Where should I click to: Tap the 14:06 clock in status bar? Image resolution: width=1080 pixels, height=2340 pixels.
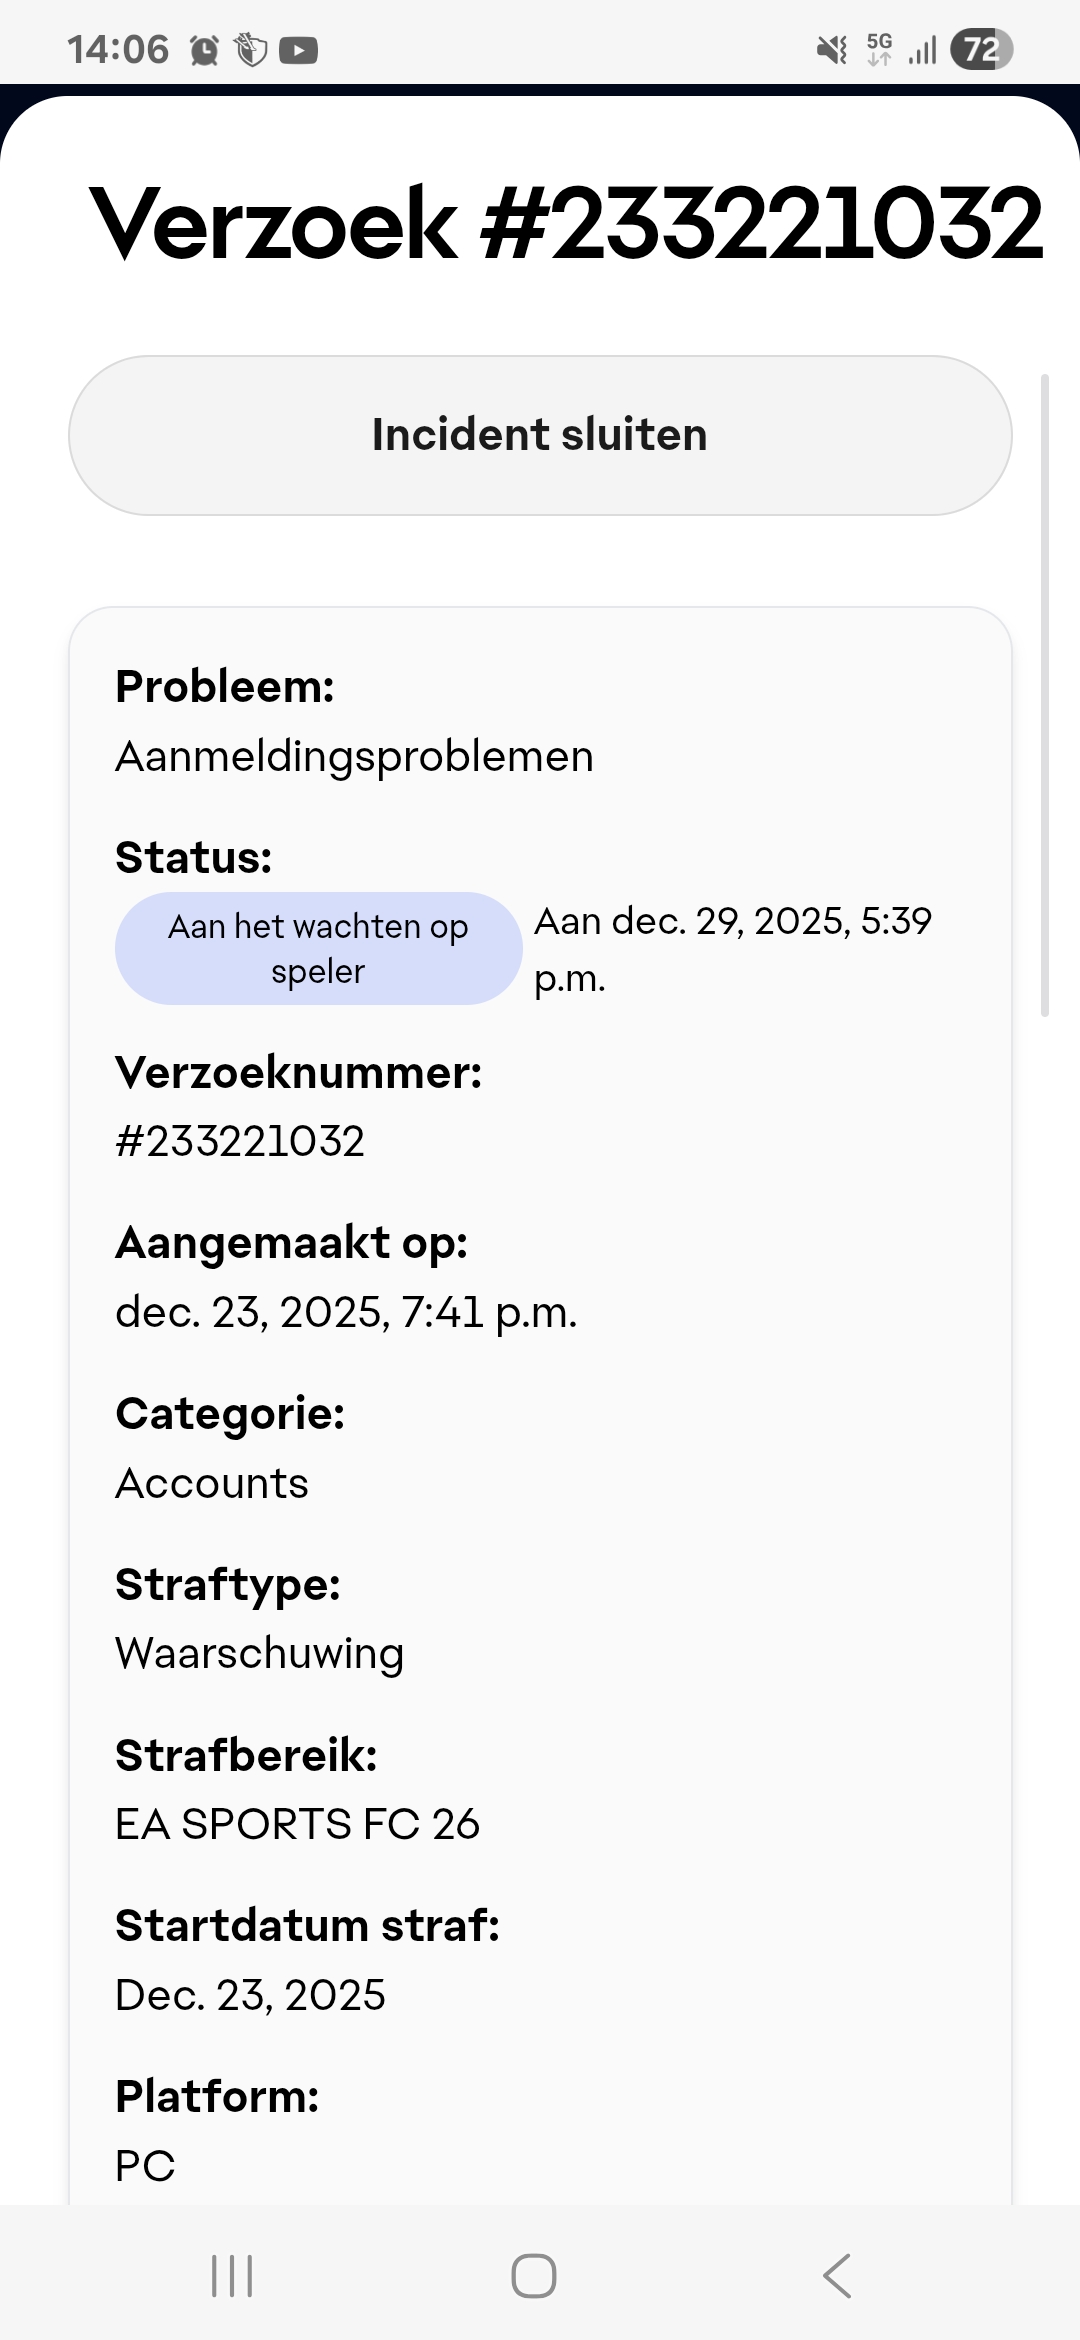118,50
